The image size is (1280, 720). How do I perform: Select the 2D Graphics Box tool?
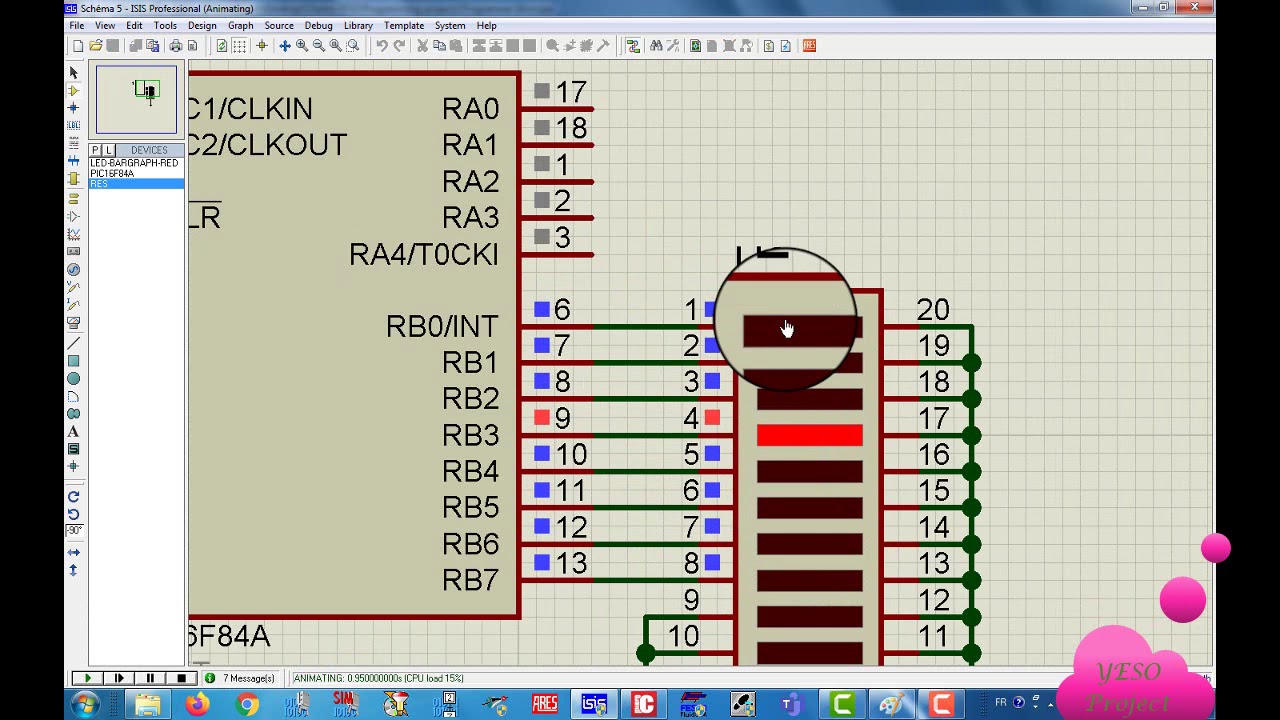coord(73,361)
